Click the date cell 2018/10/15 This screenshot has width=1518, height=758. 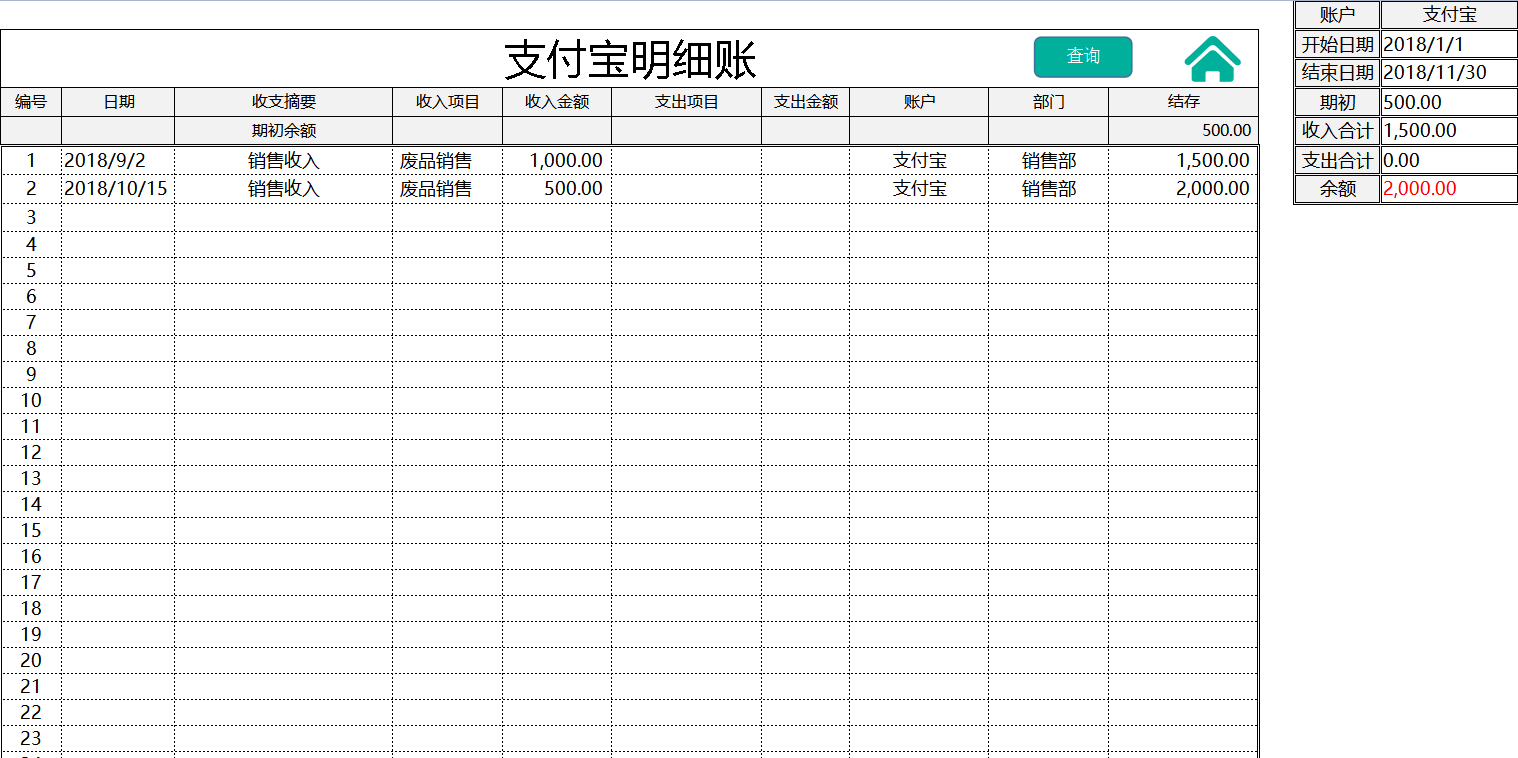coord(118,189)
